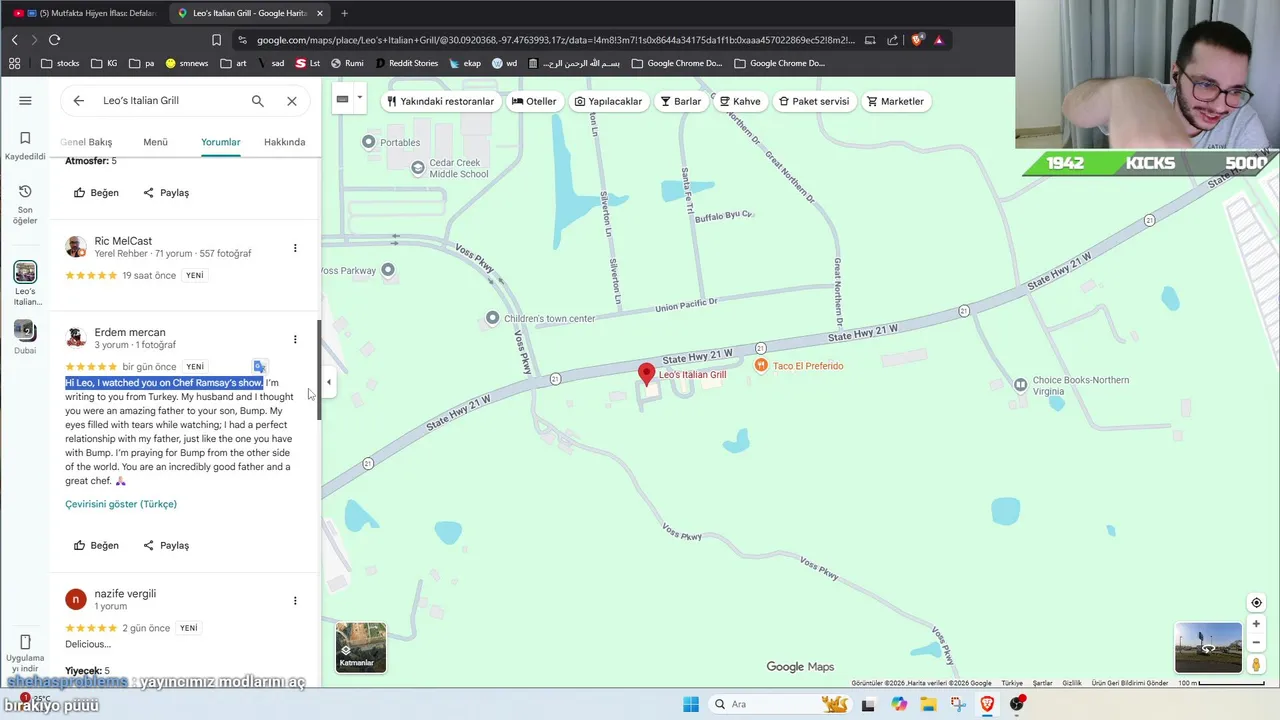This screenshot has width=1280, height=720.
Task: Click Portables map marker
Action: (x=368, y=142)
